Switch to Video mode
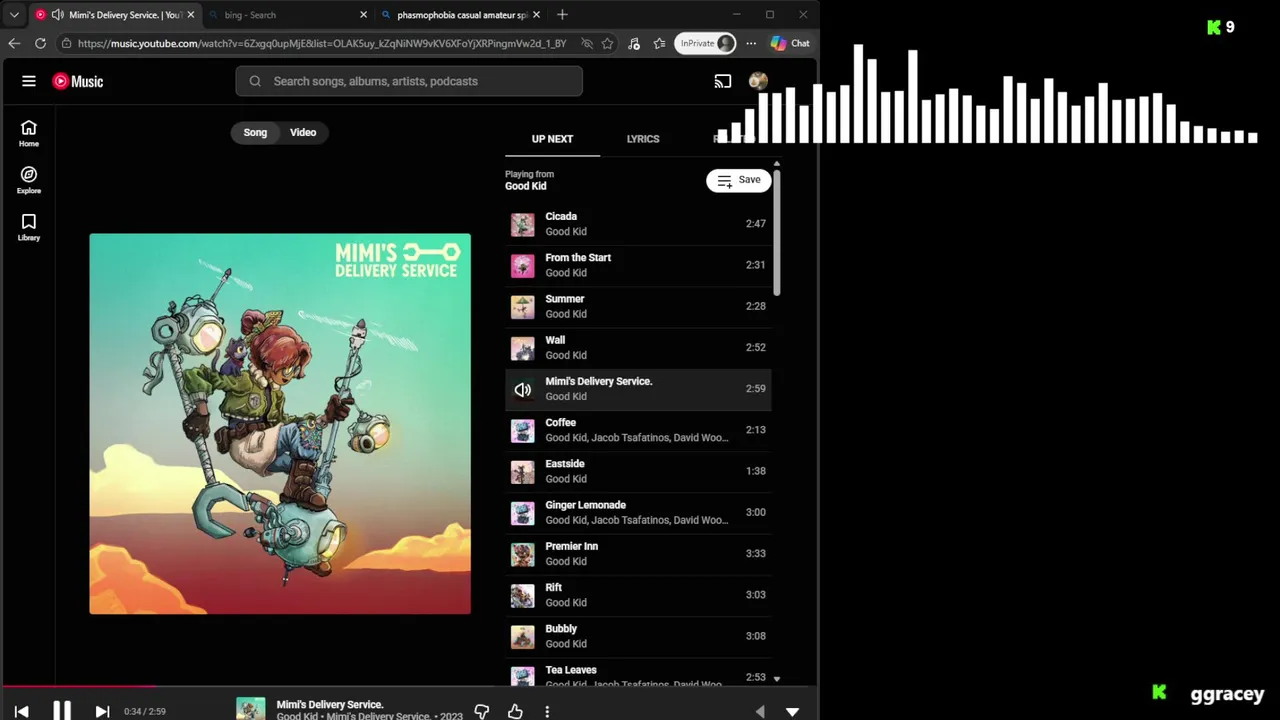Viewport: 1280px width, 720px height. [x=303, y=132]
